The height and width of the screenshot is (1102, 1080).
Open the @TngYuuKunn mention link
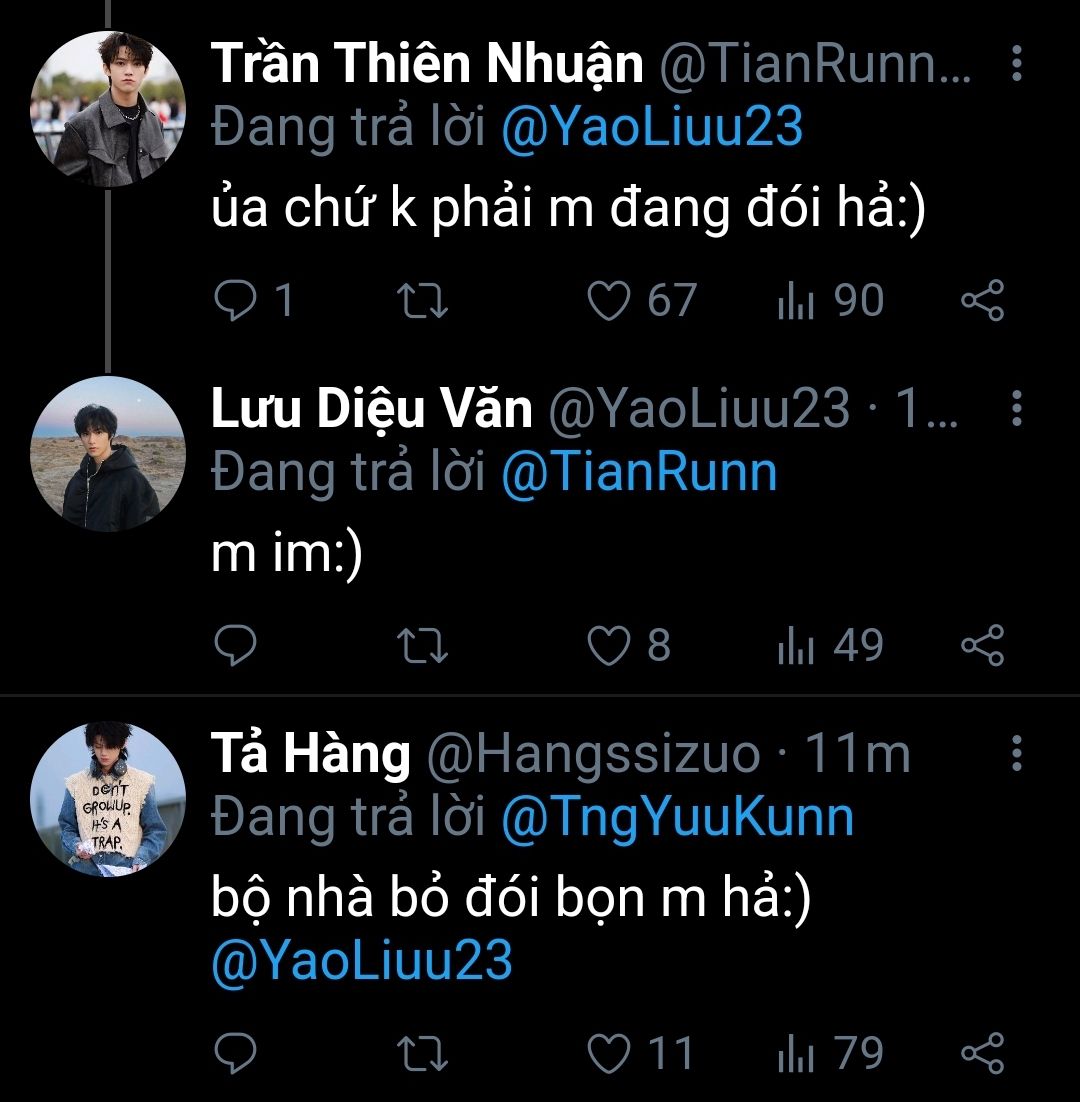click(676, 817)
